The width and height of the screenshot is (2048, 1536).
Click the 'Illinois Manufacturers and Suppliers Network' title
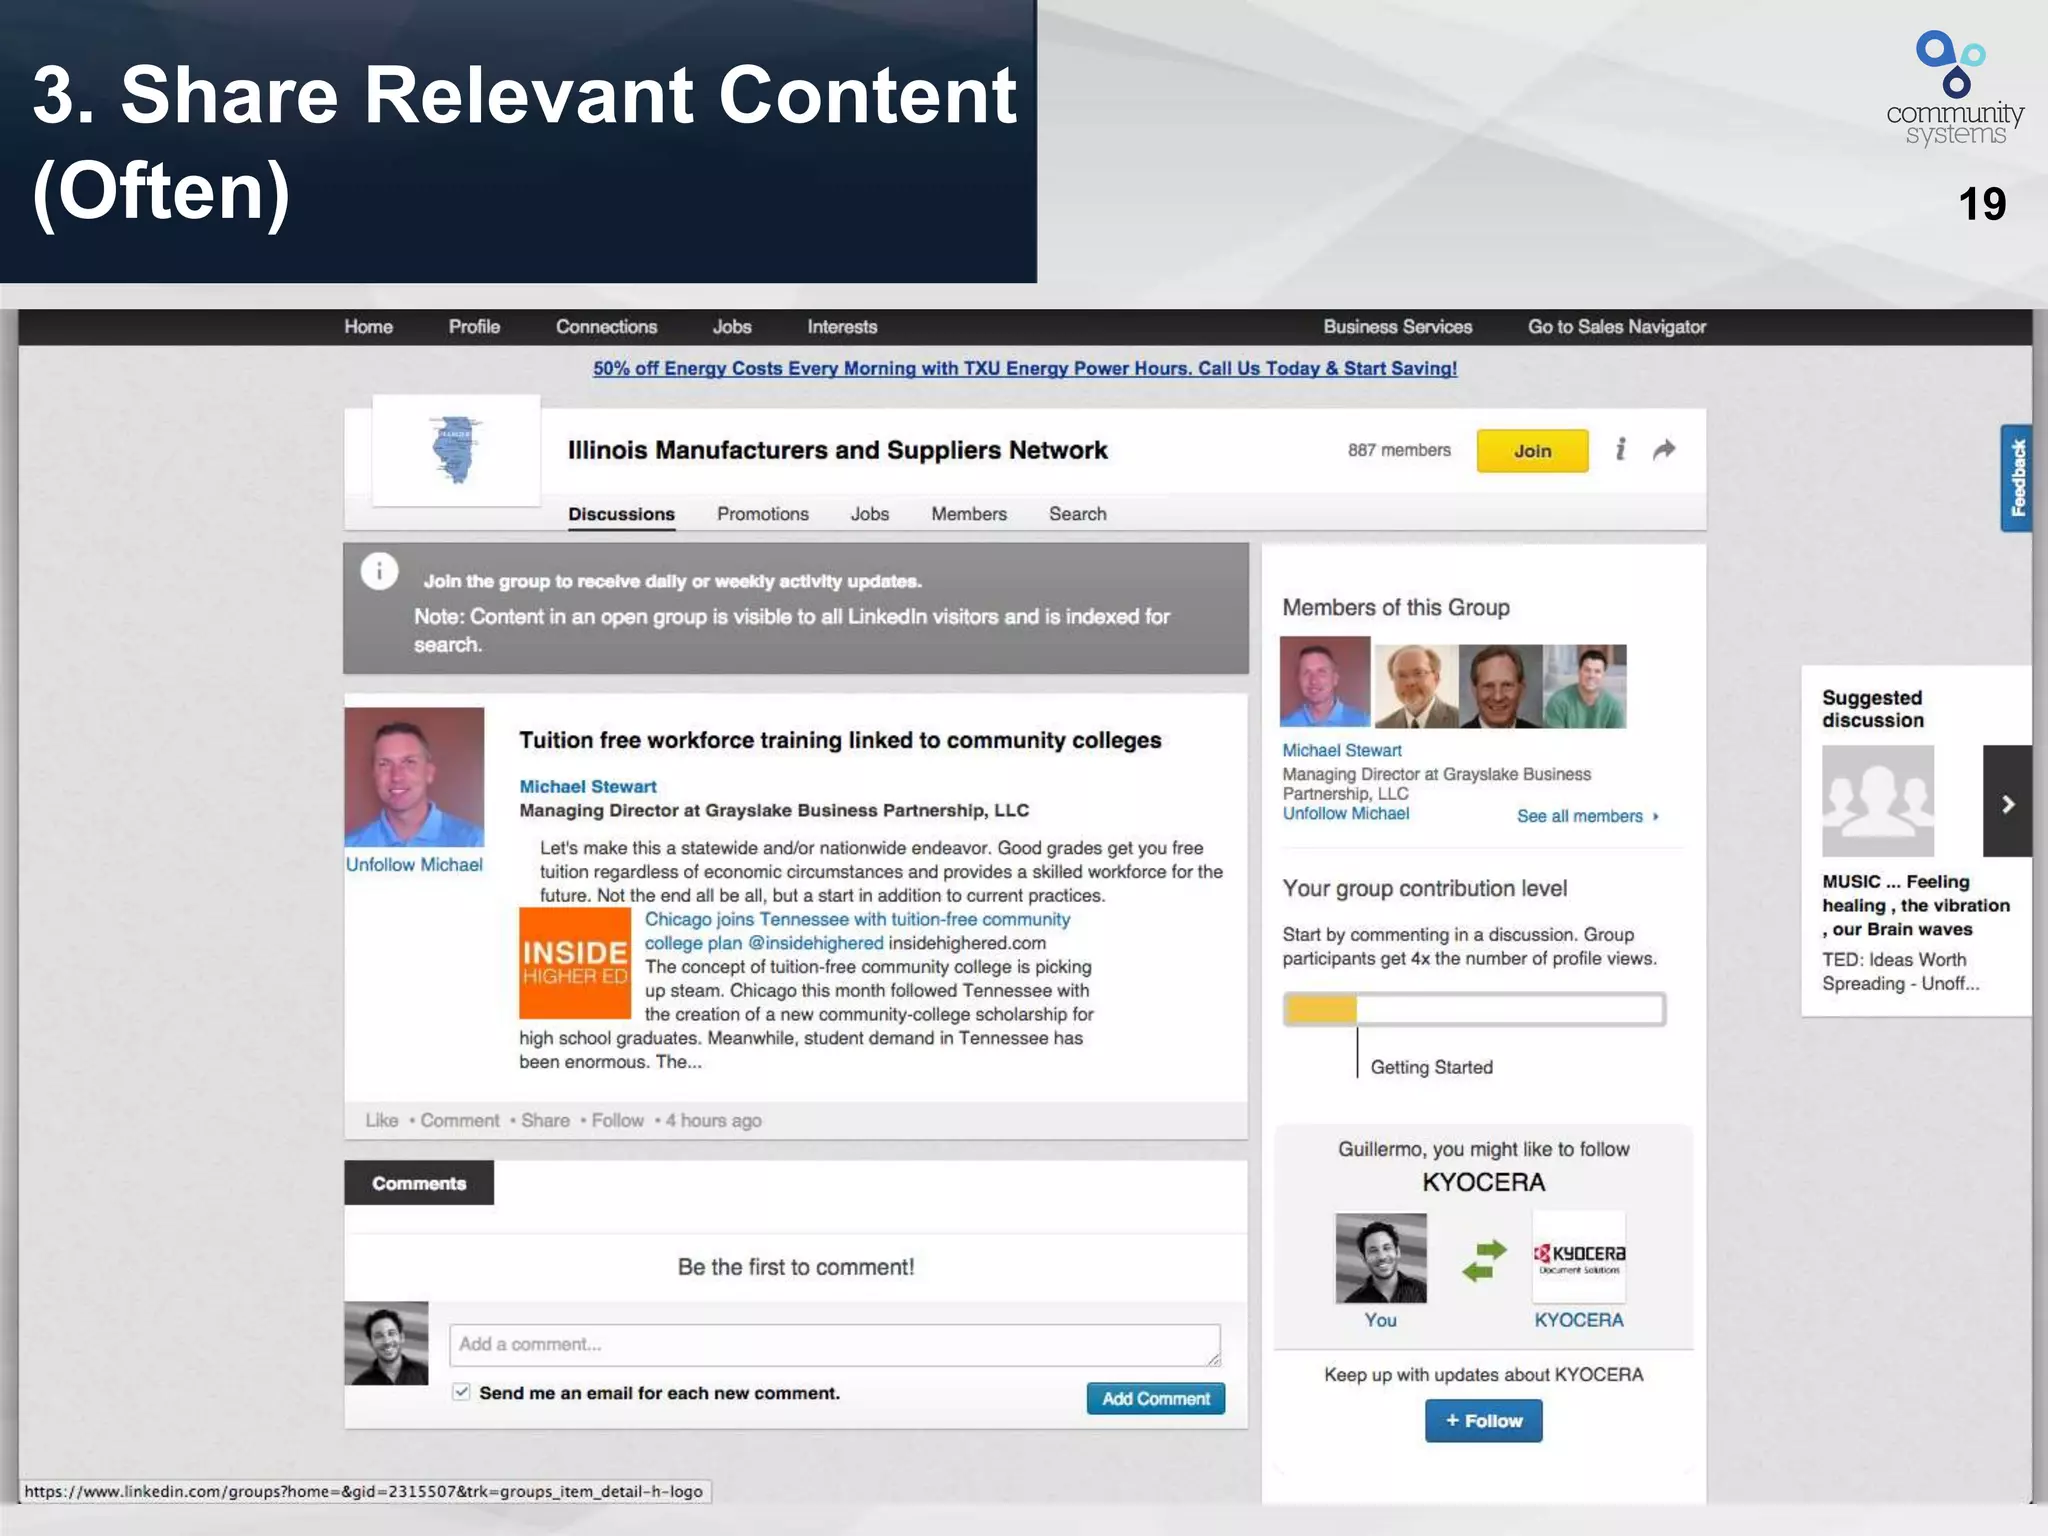pyautogui.click(x=838, y=451)
